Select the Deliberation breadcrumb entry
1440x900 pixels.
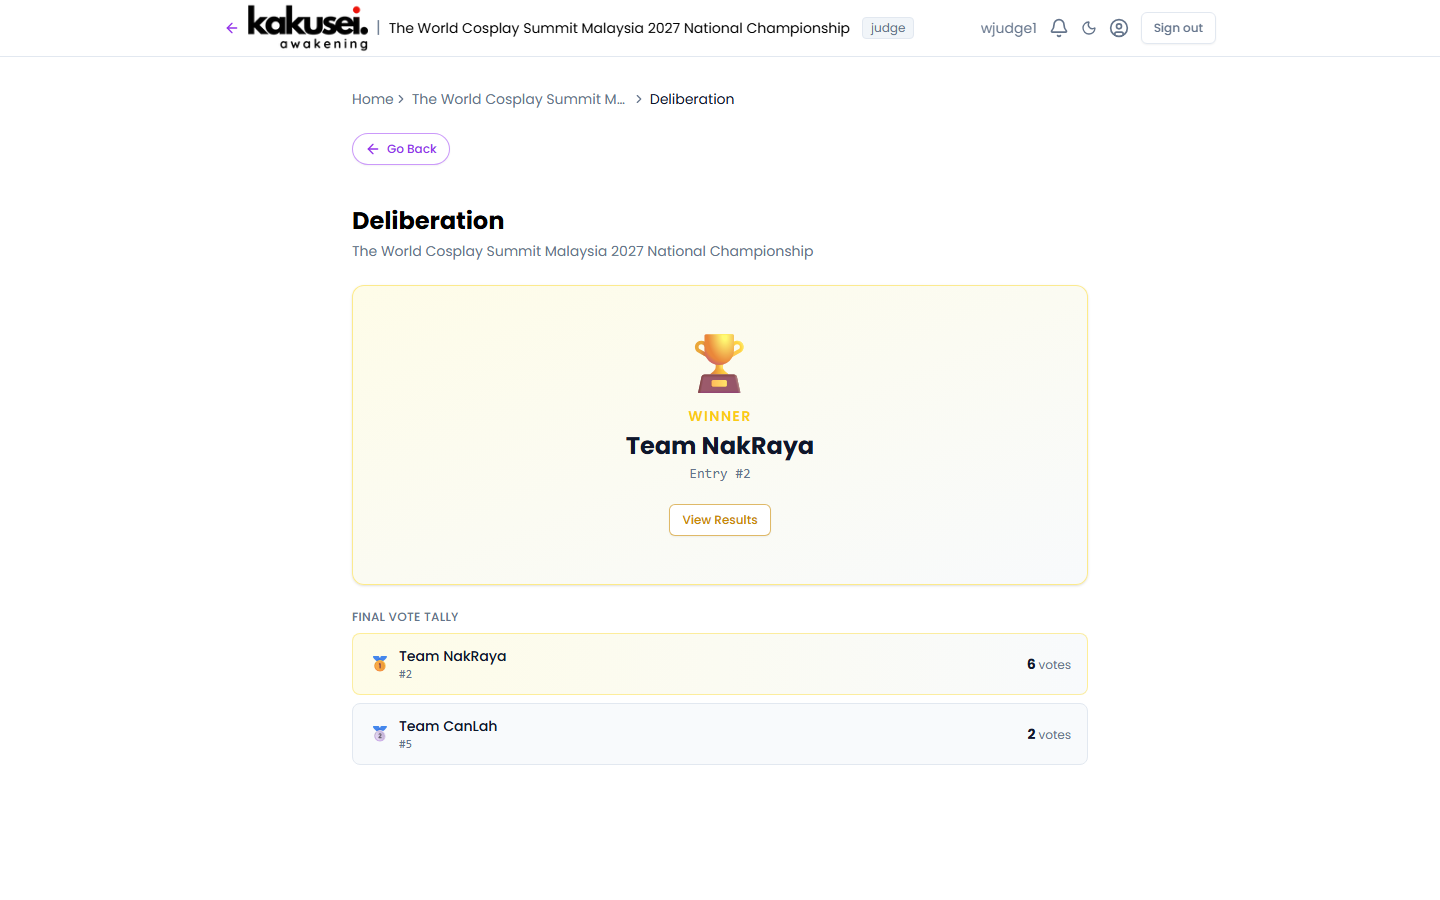(x=691, y=99)
